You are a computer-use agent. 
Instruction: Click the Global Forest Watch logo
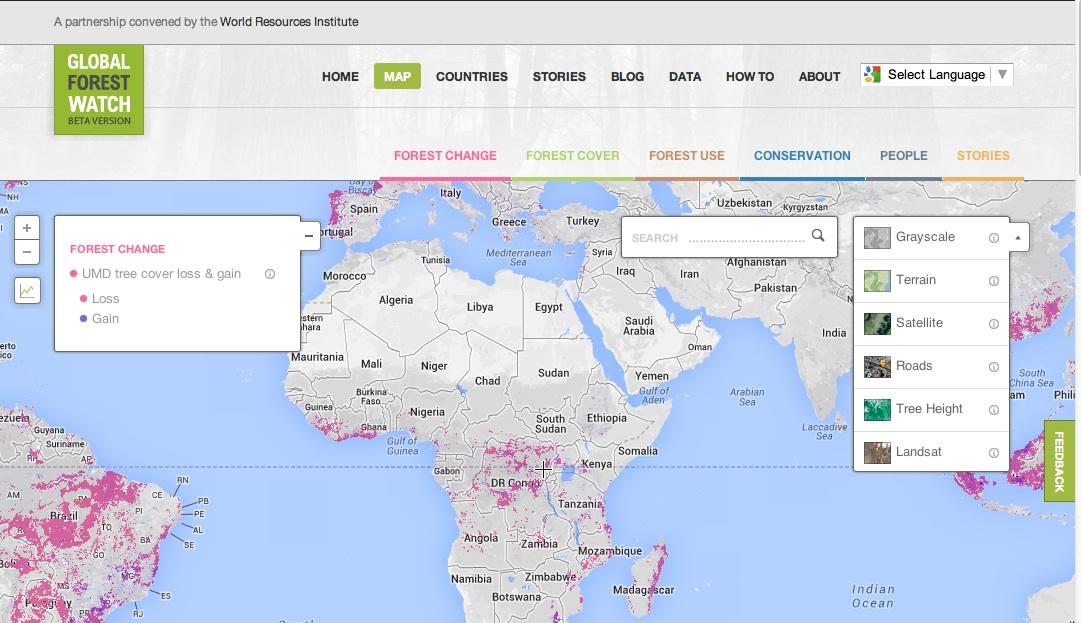[99, 90]
